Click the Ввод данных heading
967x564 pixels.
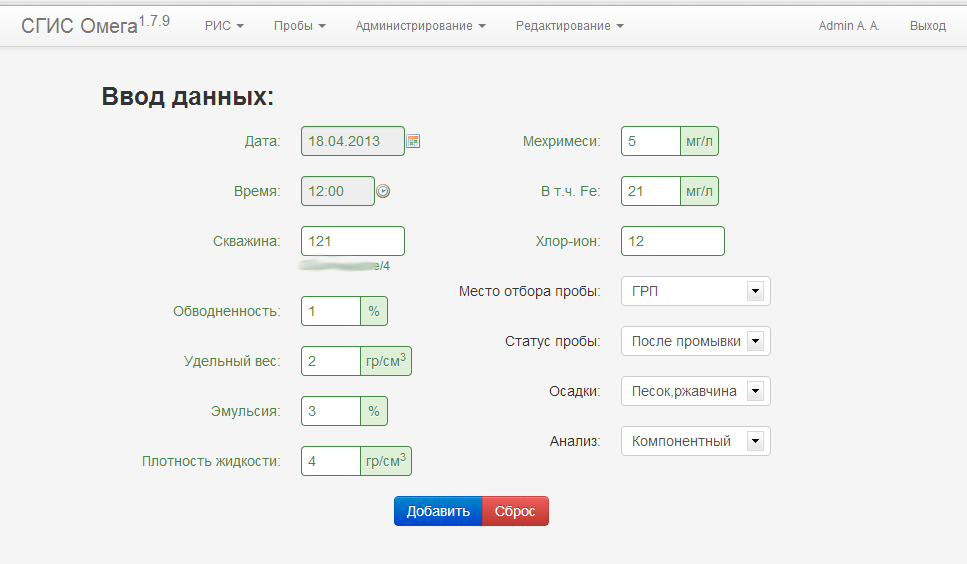[187, 97]
